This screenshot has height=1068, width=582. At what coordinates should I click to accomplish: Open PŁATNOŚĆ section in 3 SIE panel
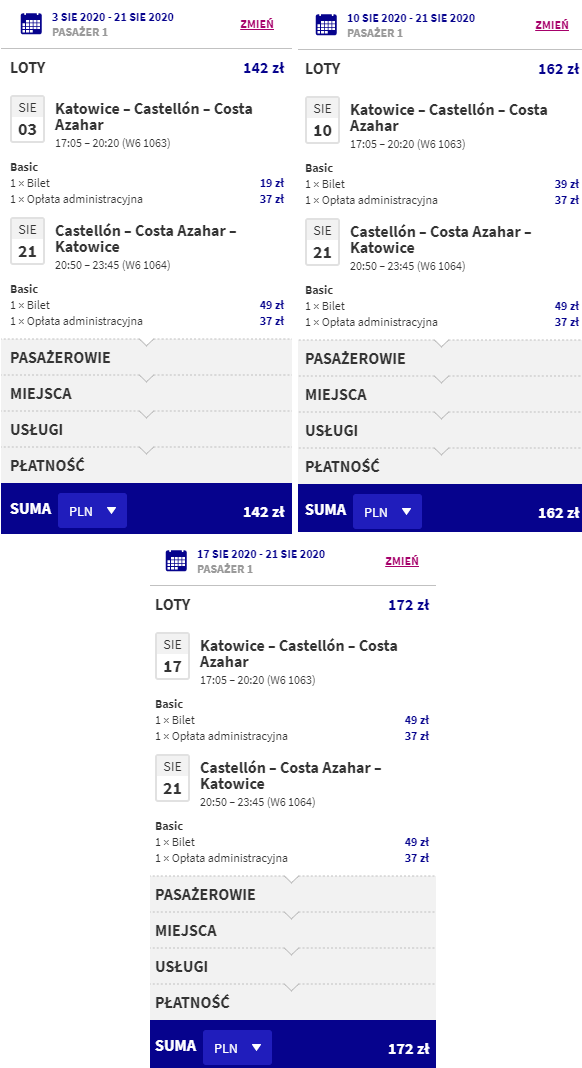coord(147,466)
